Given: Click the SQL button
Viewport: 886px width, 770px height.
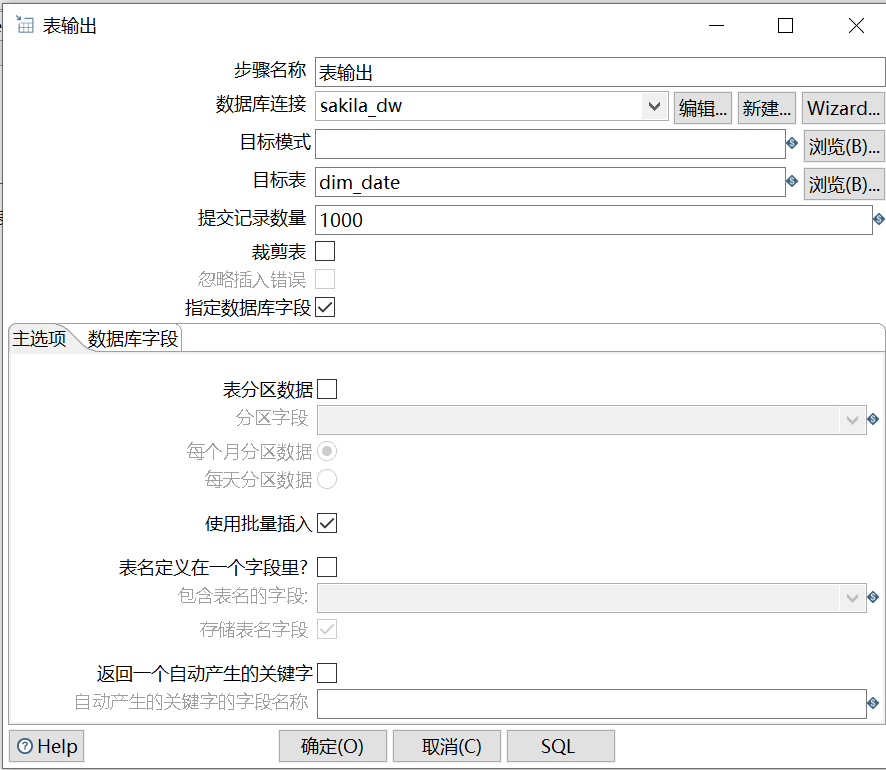Looking at the screenshot, I should (561, 746).
